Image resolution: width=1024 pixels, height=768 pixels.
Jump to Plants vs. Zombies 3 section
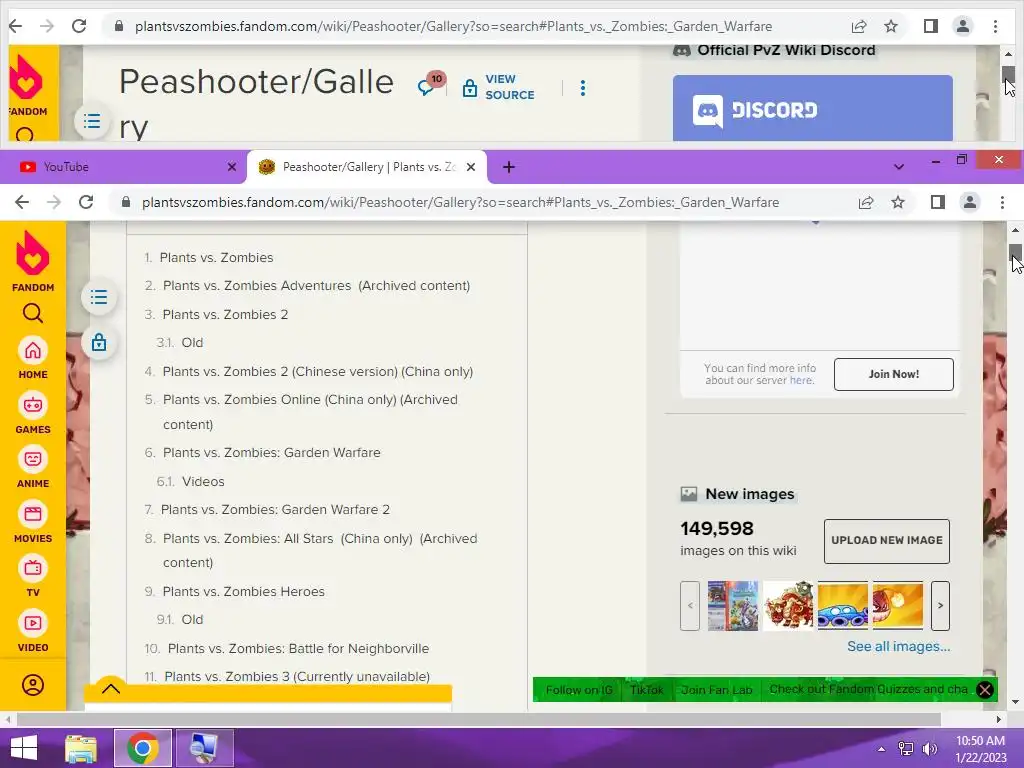pyautogui.click(x=297, y=677)
